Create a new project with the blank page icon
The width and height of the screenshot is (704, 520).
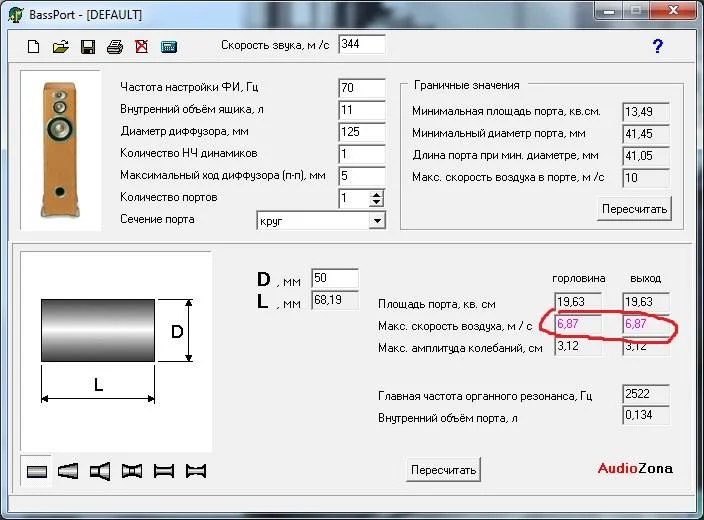[x=34, y=46]
